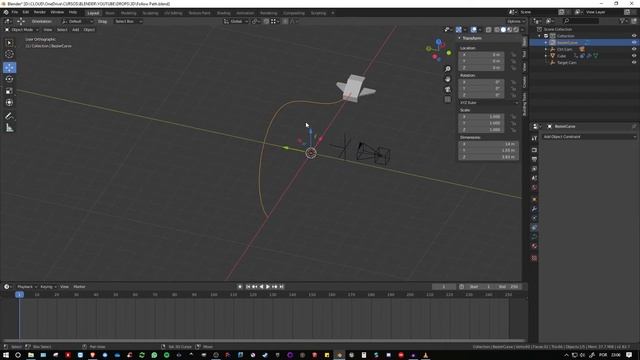The image size is (640, 360).
Task: Activate the Scale tool
Action: [9, 91]
